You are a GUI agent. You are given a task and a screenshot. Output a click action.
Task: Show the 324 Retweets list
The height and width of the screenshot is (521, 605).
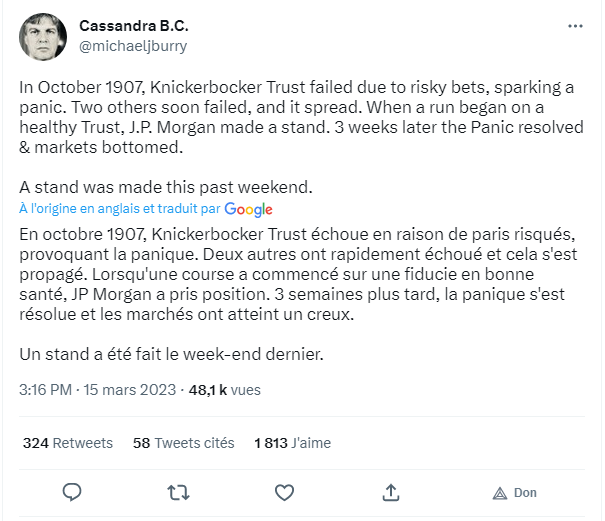(68, 442)
